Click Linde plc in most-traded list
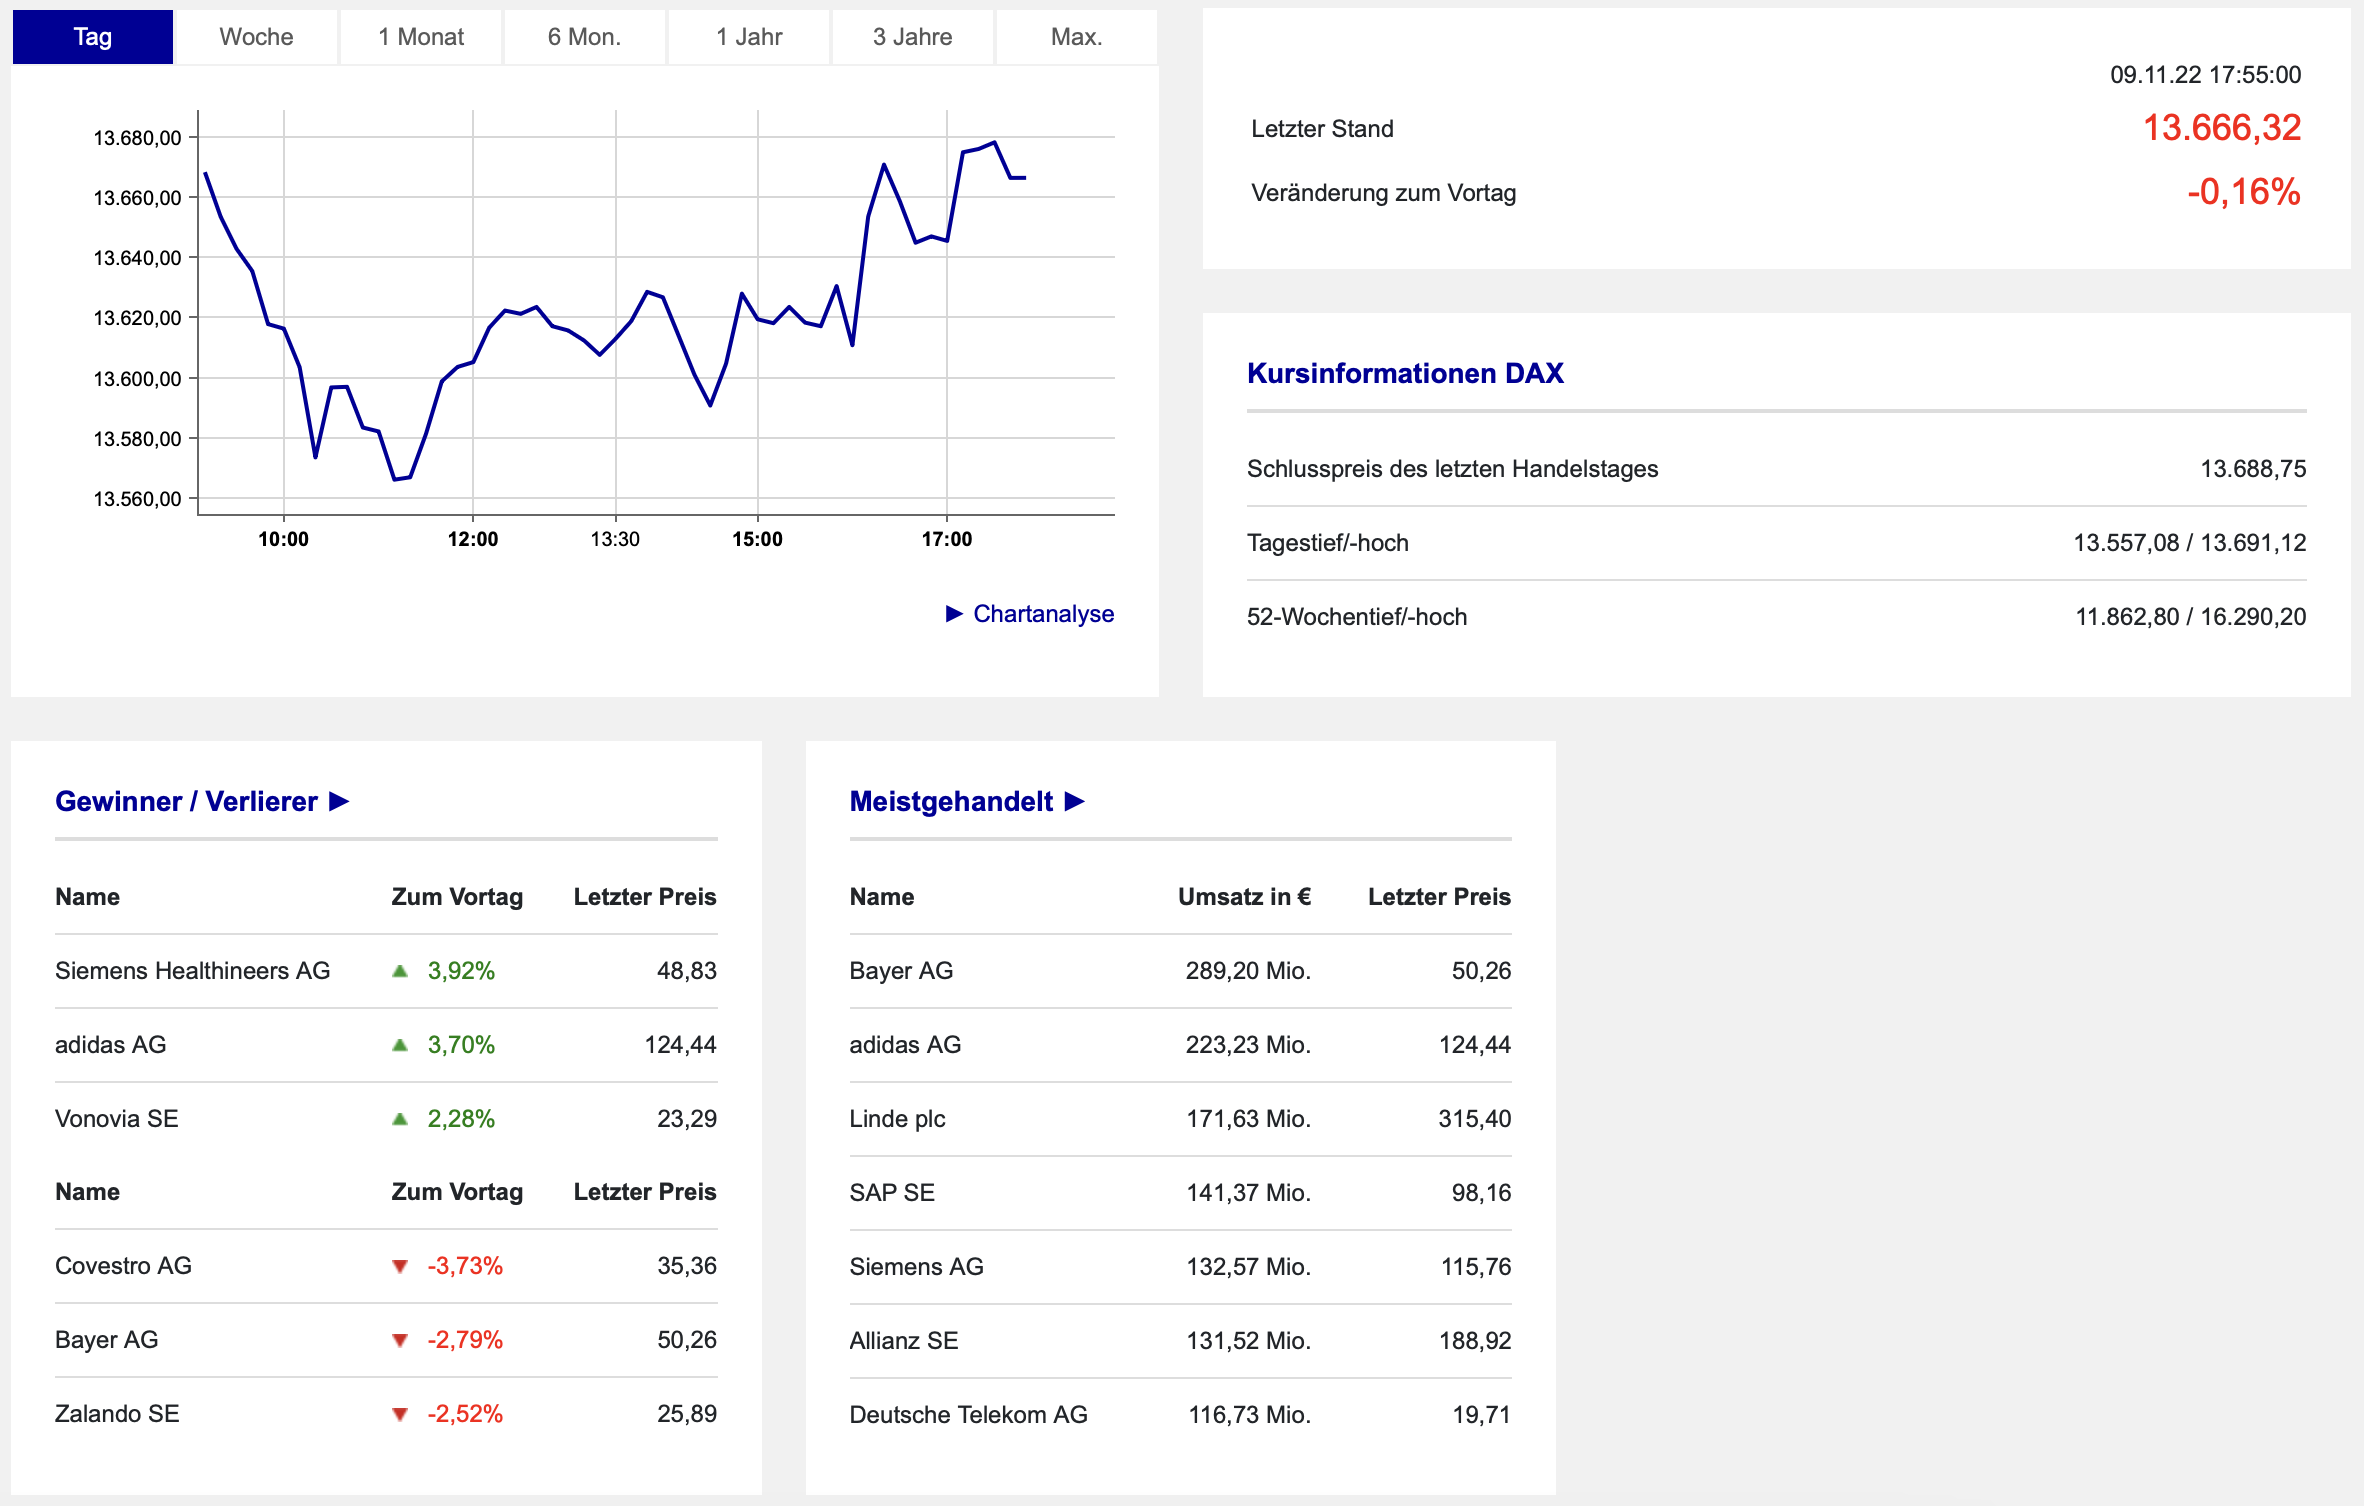This screenshot has width=2364, height=1506. click(897, 1119)
